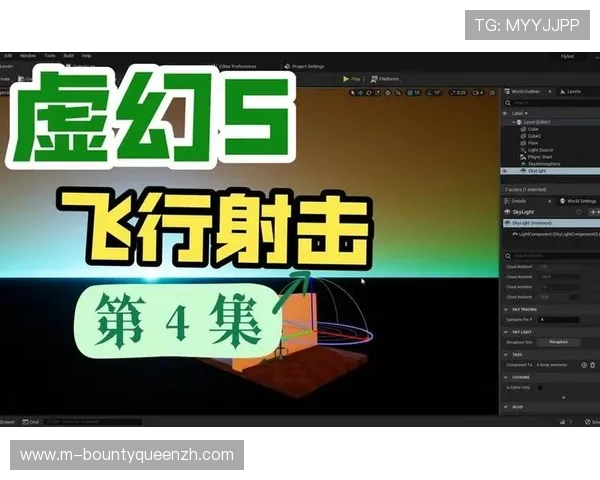Click the SkyLight actor name in Details
This screenshot has height=480, width=600.
click(523, 212)
